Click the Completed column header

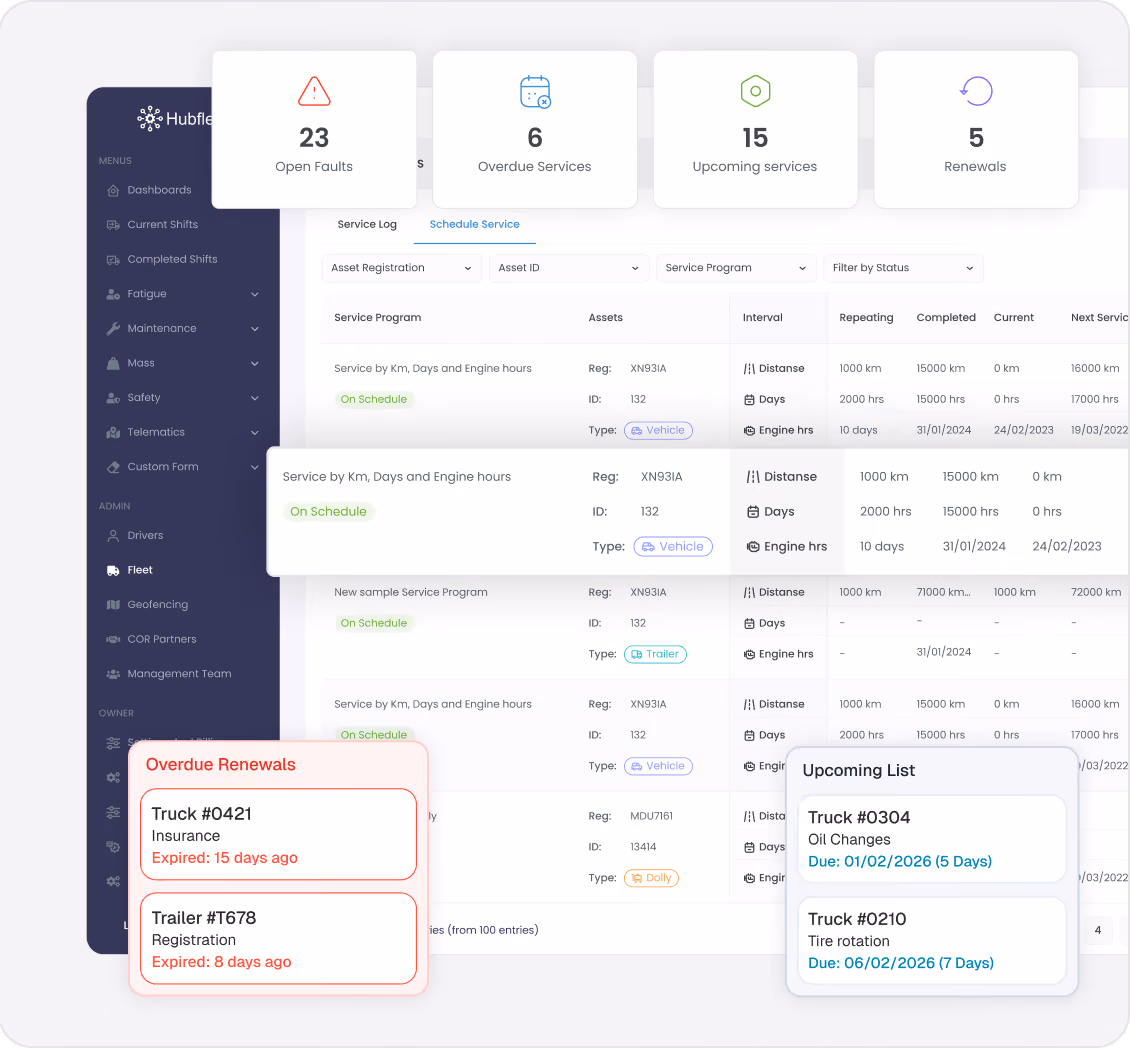click(x=946, y=318)
